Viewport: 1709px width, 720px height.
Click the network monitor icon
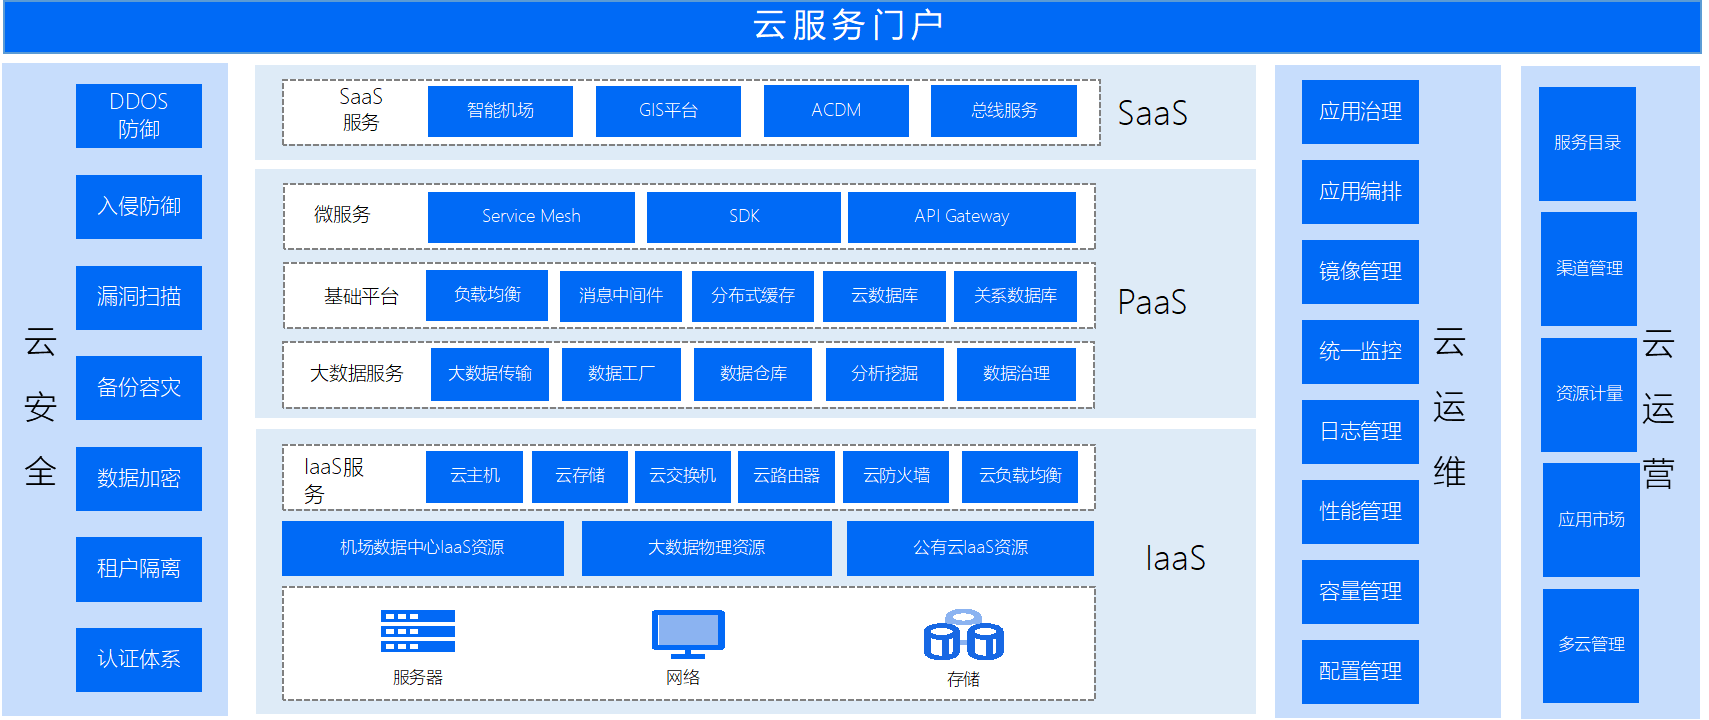click(x=688, y=634)
